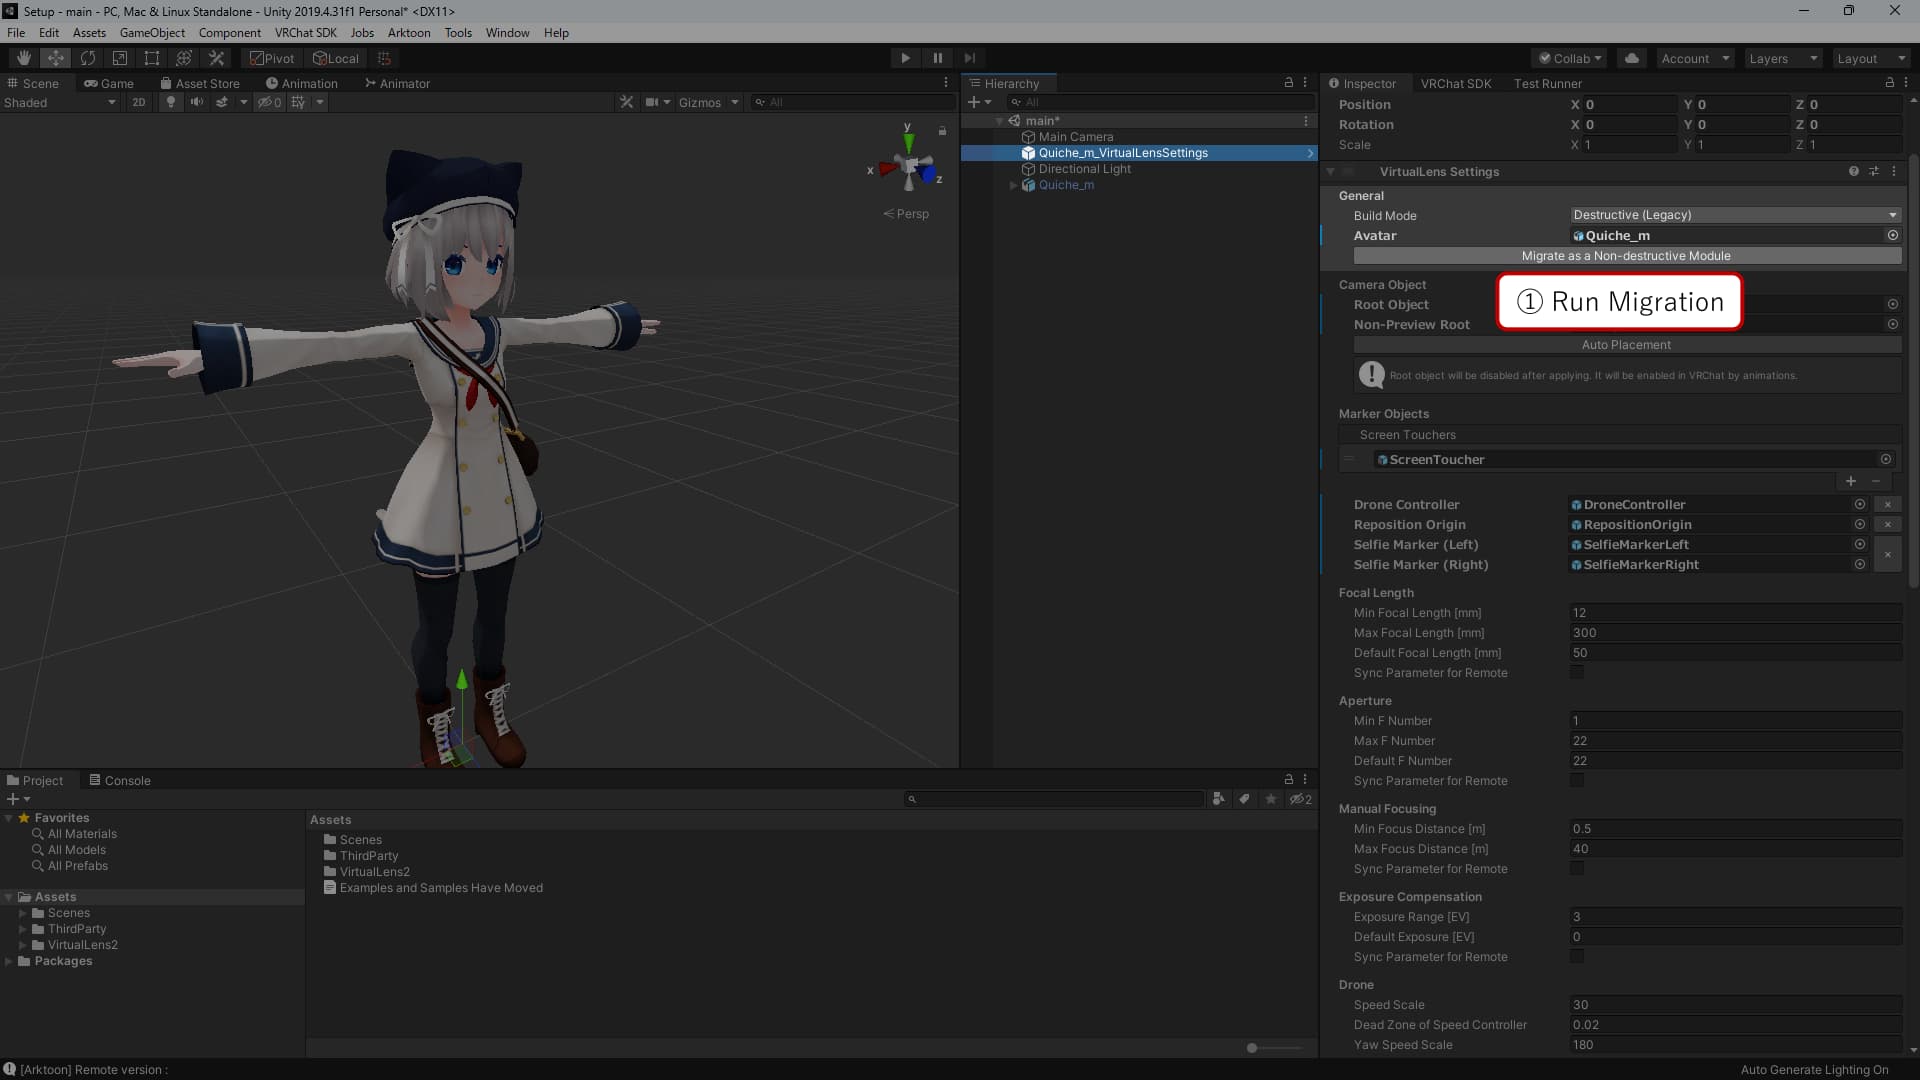Select the Move tool
The image size is (1920, 1080).
[56, 58]
